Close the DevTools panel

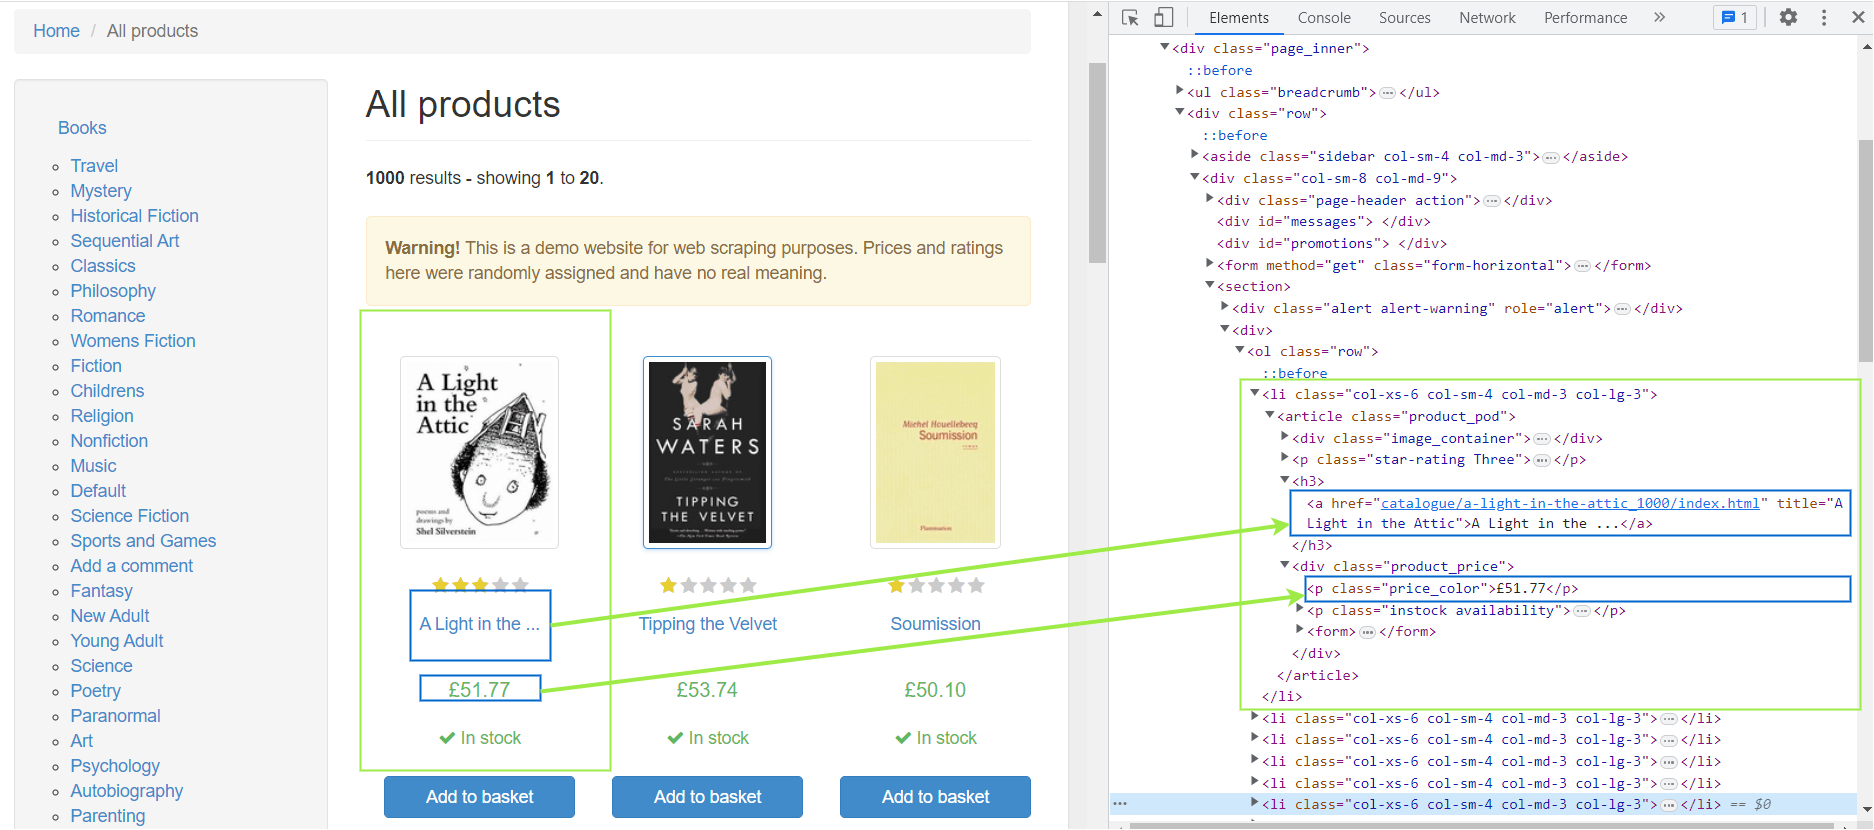pyautogui.click(x=1858, y=17)
